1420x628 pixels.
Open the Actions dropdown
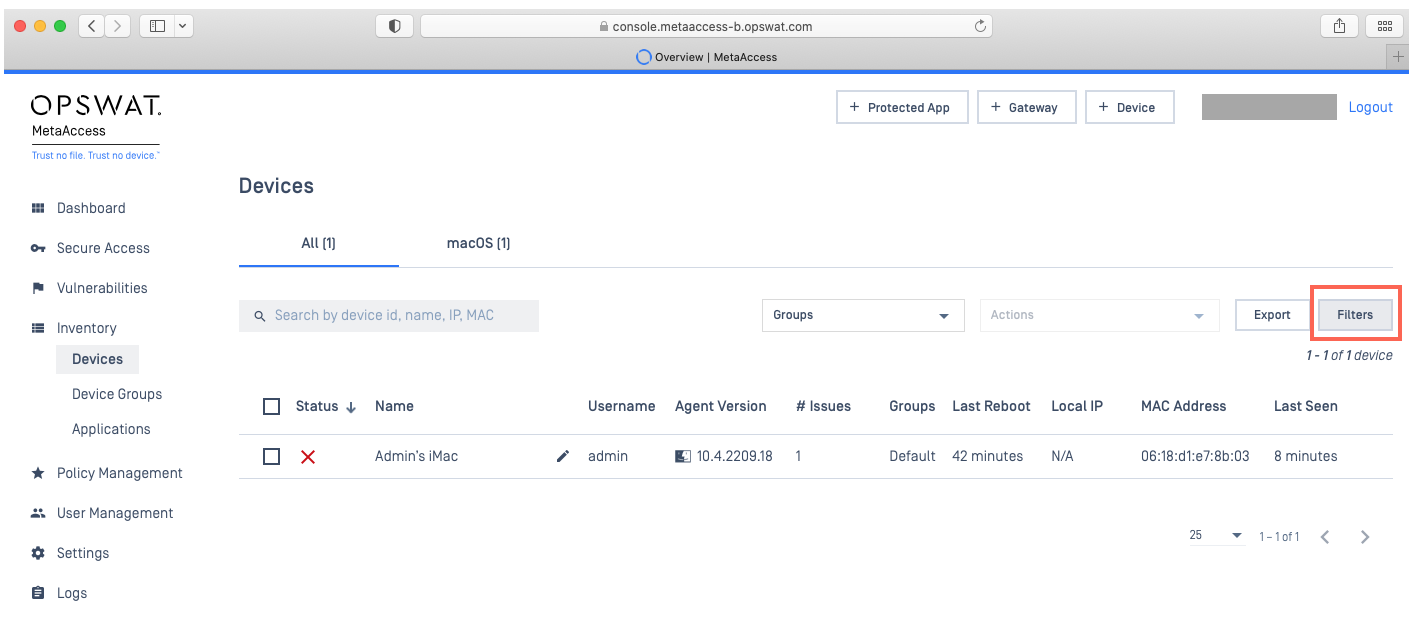click(1100, 315)
